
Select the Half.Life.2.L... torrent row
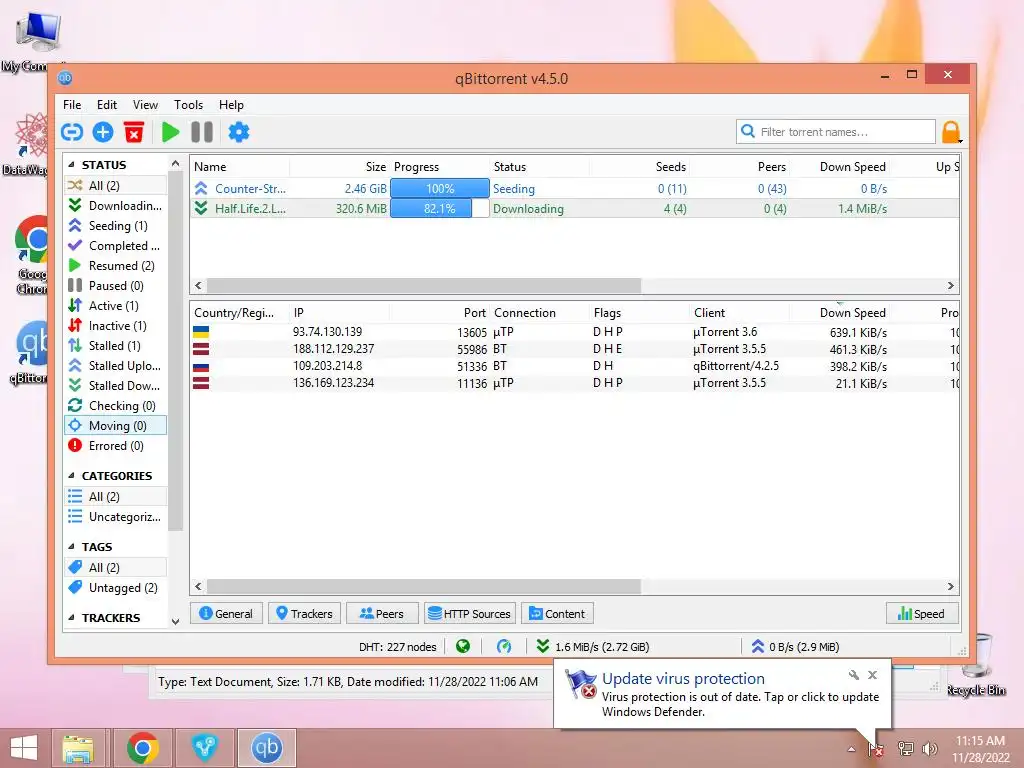575,209
